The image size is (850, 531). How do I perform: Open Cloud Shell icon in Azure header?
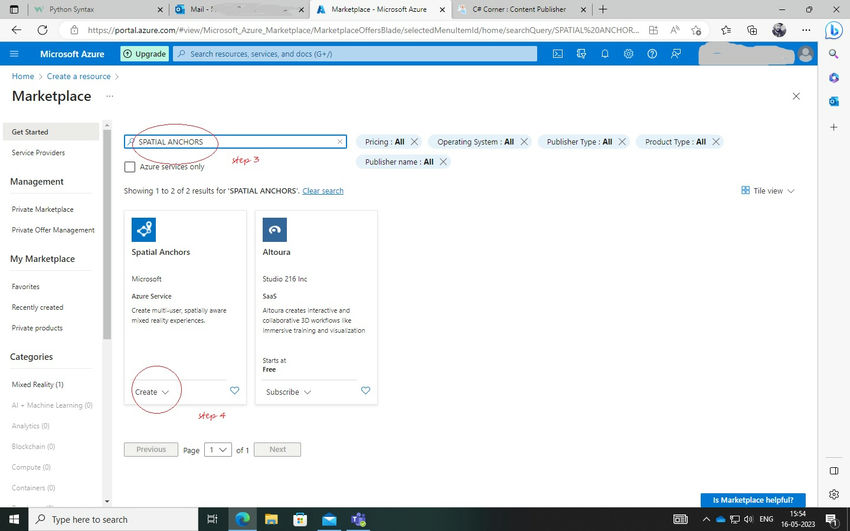tap(557, 54)
